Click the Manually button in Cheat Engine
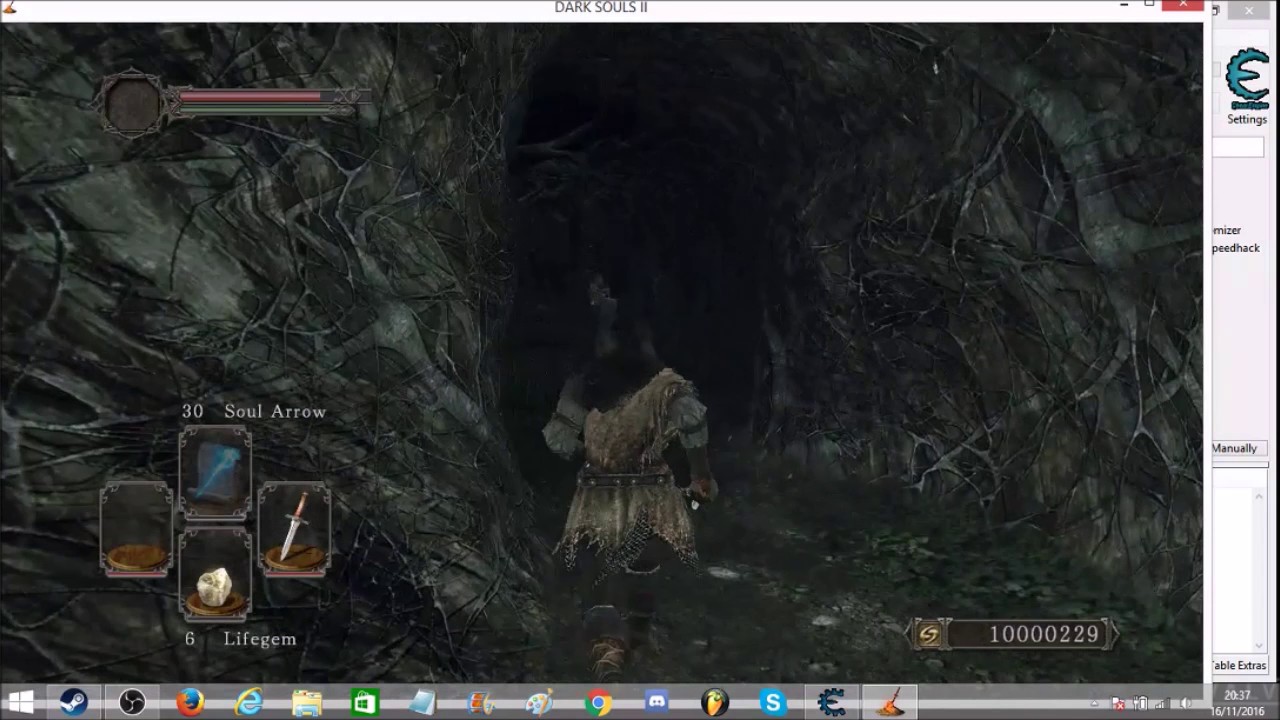Image resolution: width=1280 pixels, height=720 pixels. (x=1239, y=448)
